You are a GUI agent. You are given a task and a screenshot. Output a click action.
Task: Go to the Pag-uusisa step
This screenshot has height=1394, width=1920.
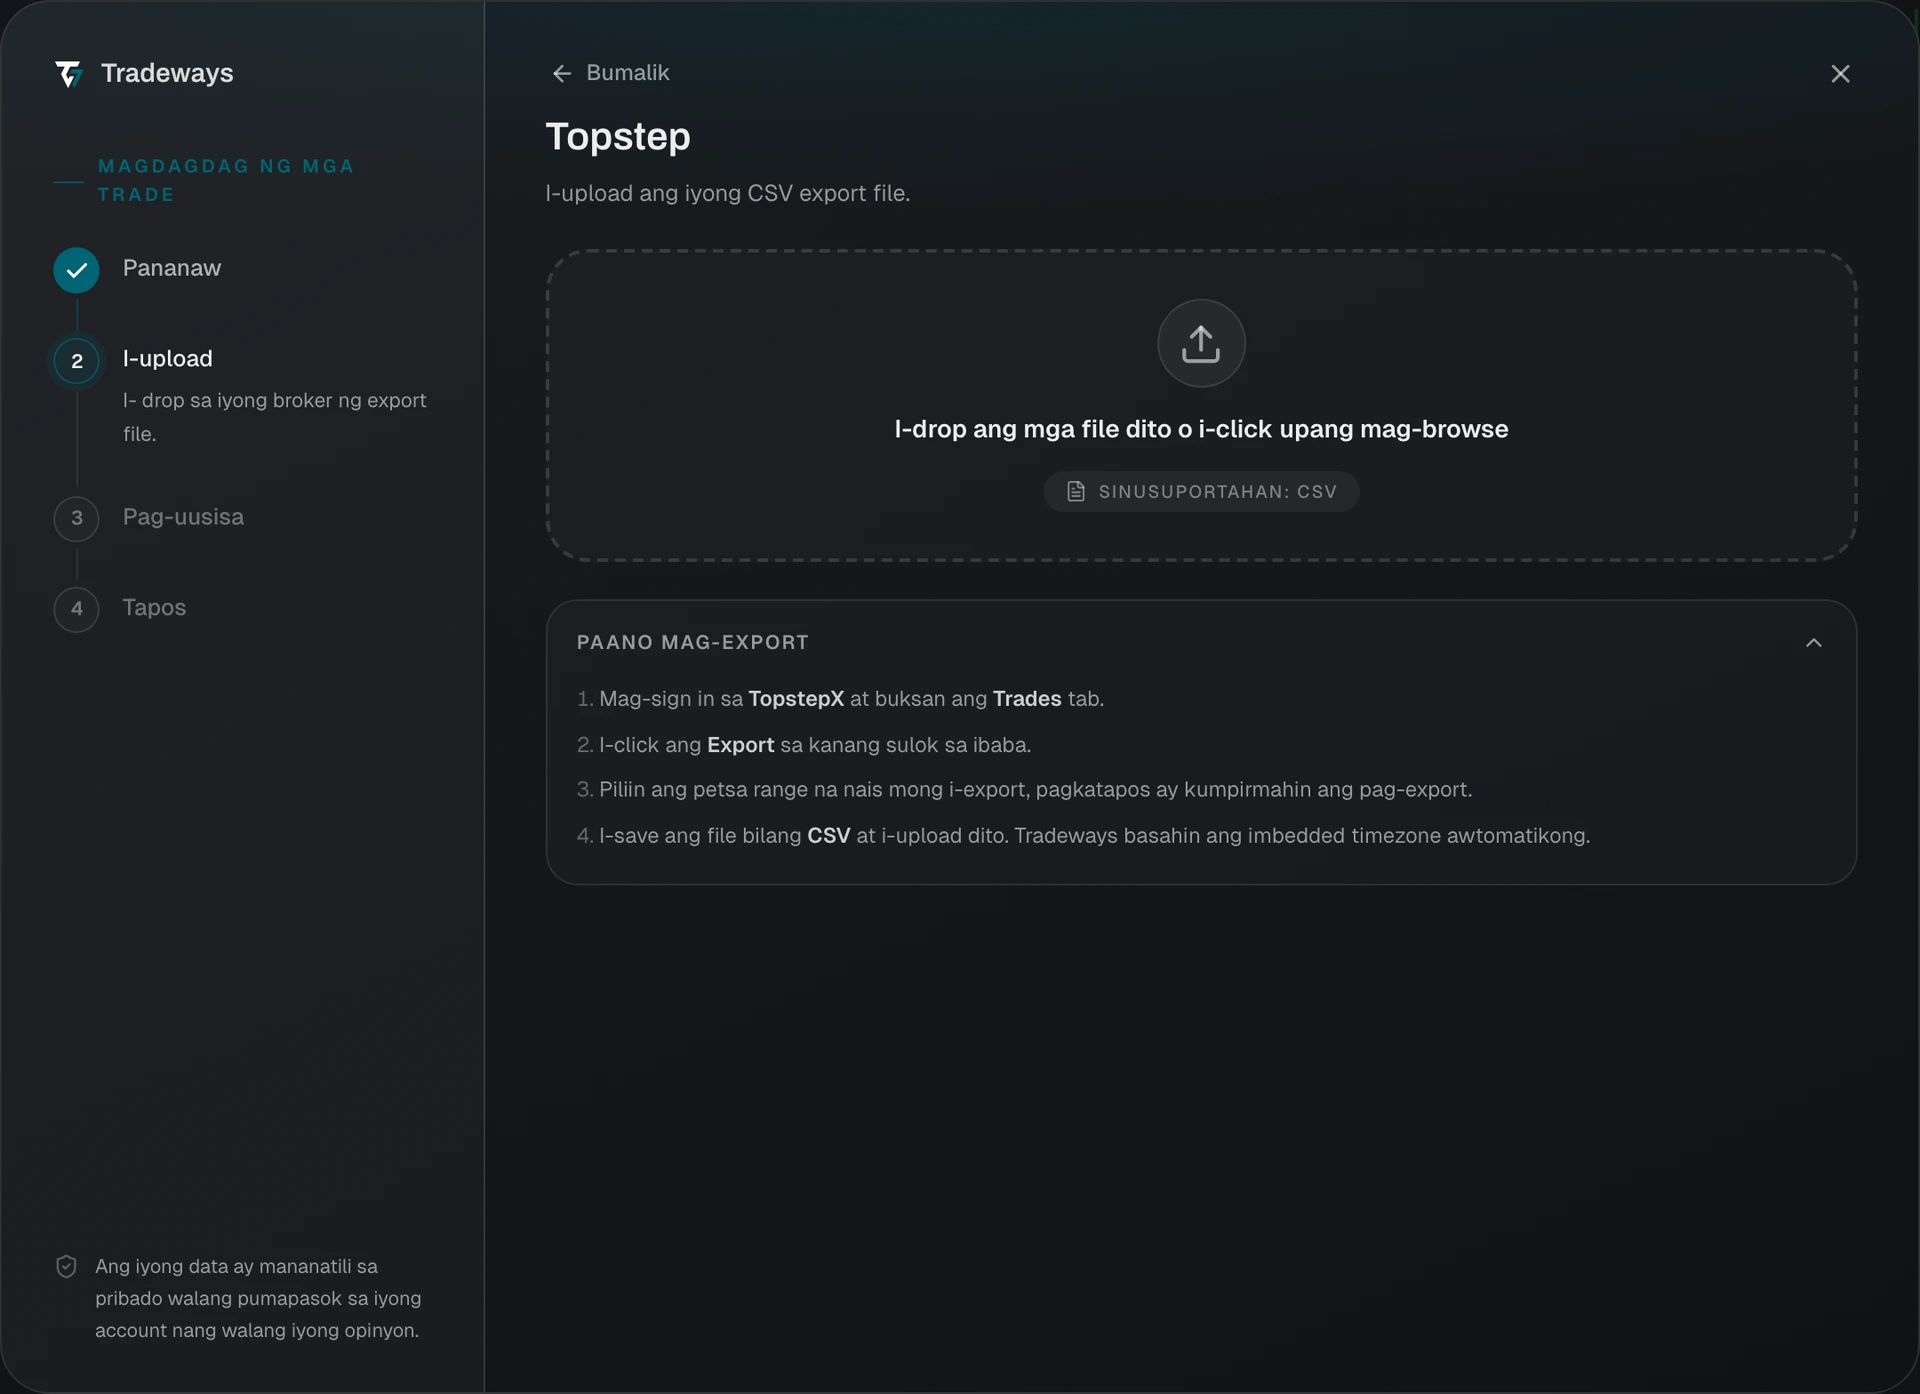point(183,517)
